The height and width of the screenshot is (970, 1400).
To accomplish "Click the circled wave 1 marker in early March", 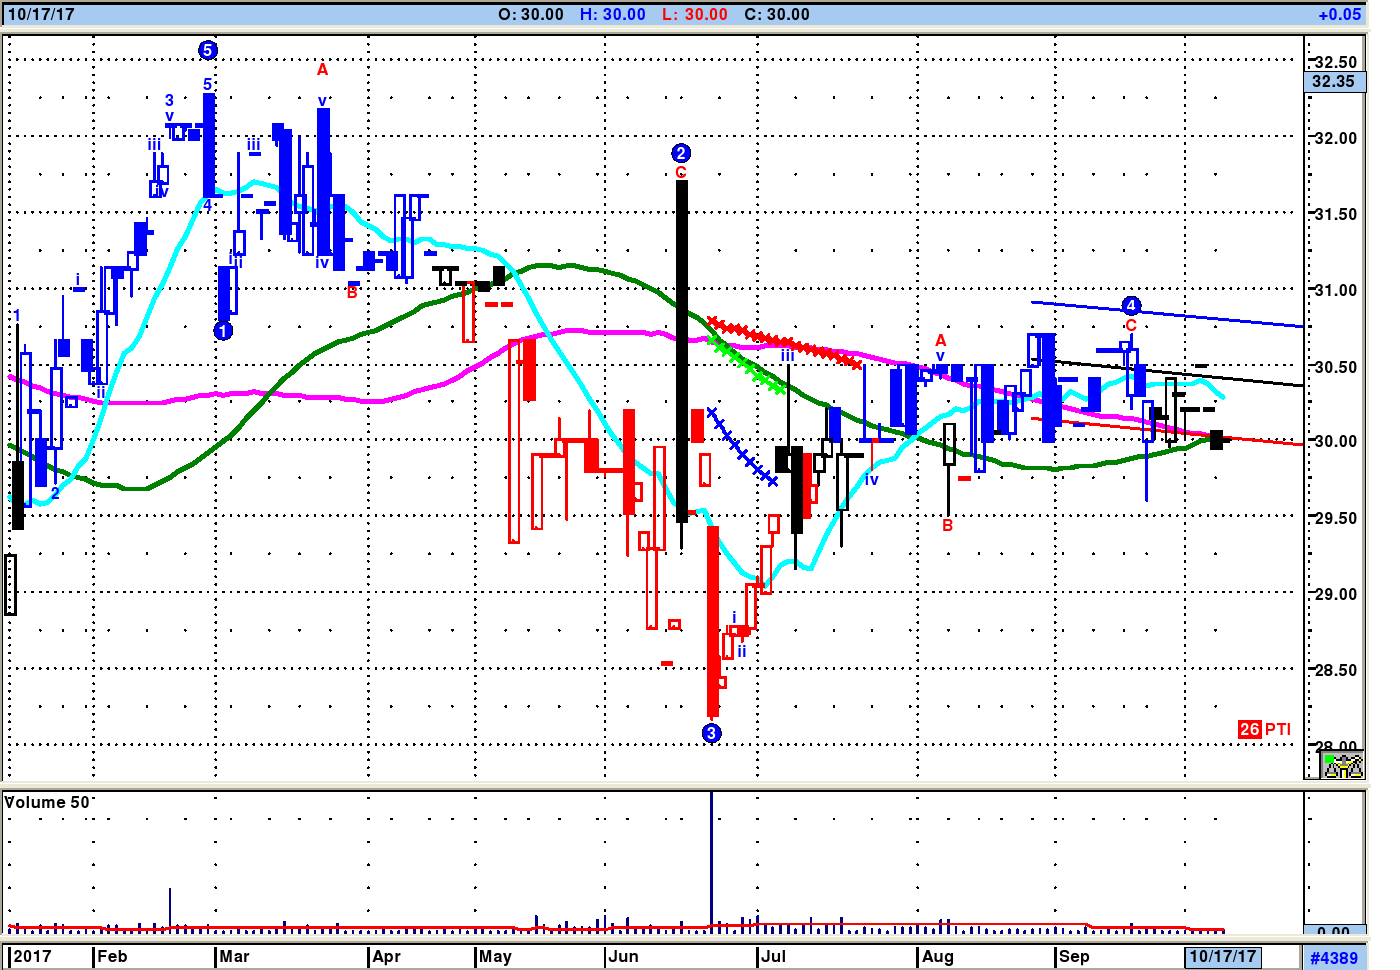I will (224, 331).
